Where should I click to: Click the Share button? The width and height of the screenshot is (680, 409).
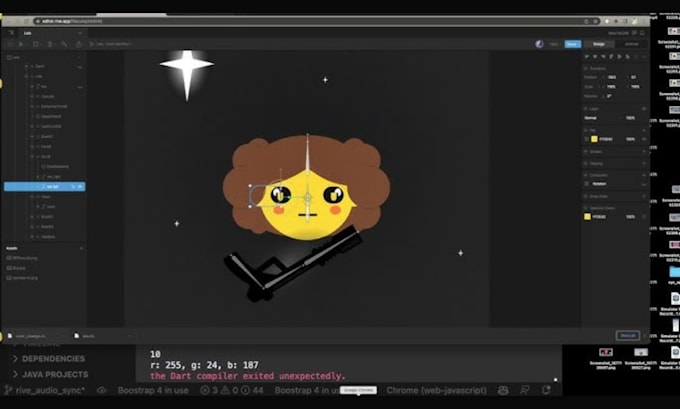pos(572,44)
